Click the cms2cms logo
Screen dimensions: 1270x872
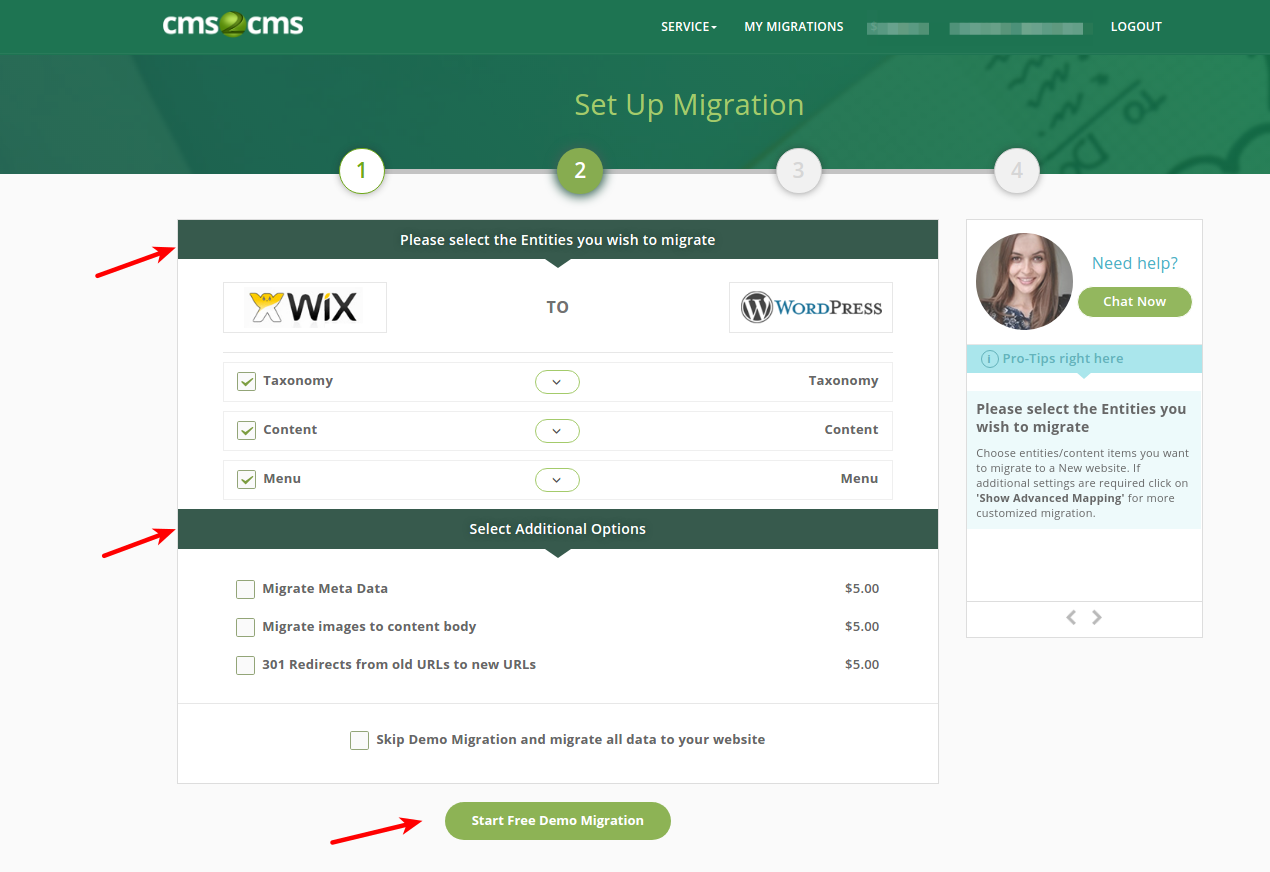pyautogui.click(x=233, y=25)
